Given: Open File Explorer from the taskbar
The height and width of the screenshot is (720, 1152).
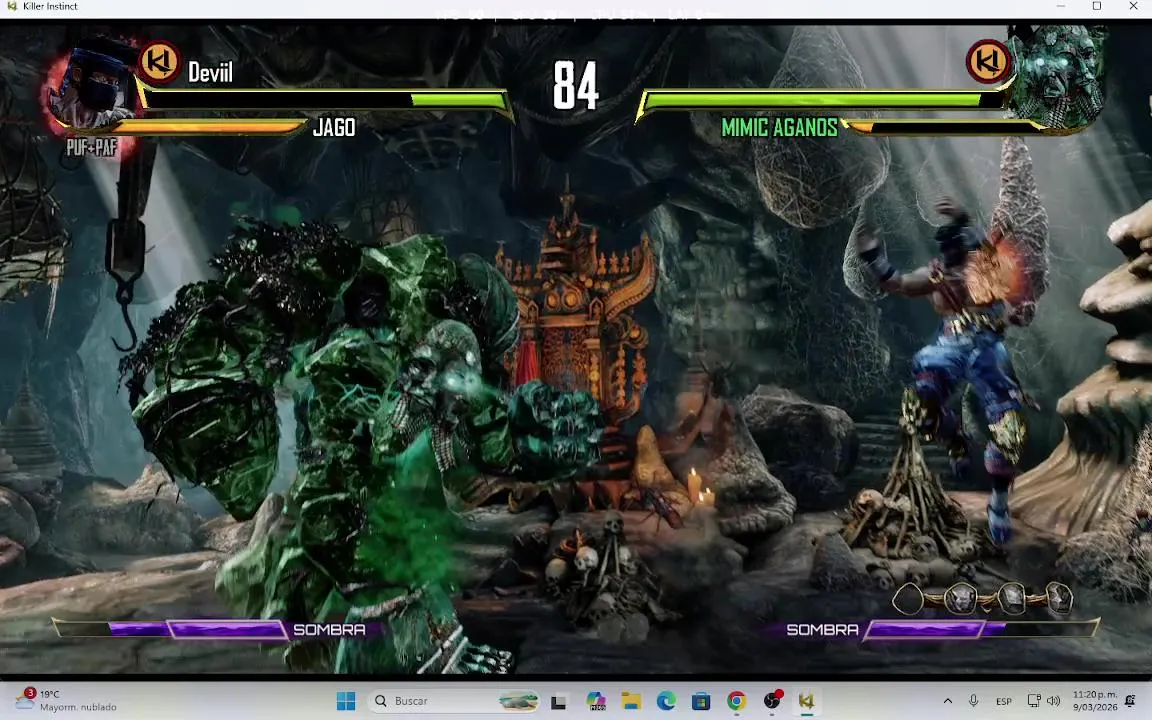Looking at the screenshot, I should tap(631, 702).
